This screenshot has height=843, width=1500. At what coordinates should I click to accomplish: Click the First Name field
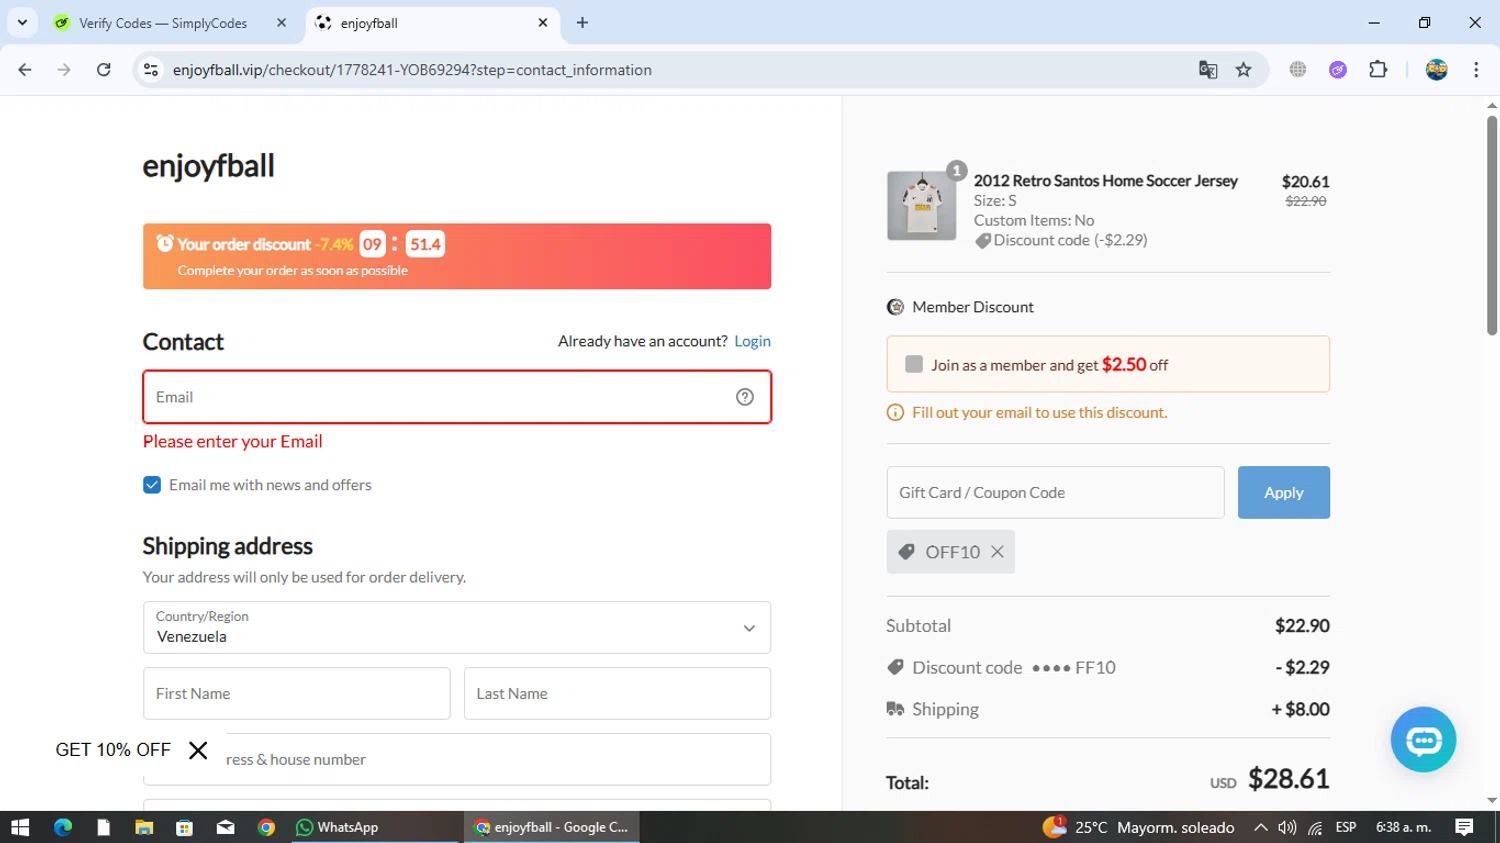[x=297, y=694]
